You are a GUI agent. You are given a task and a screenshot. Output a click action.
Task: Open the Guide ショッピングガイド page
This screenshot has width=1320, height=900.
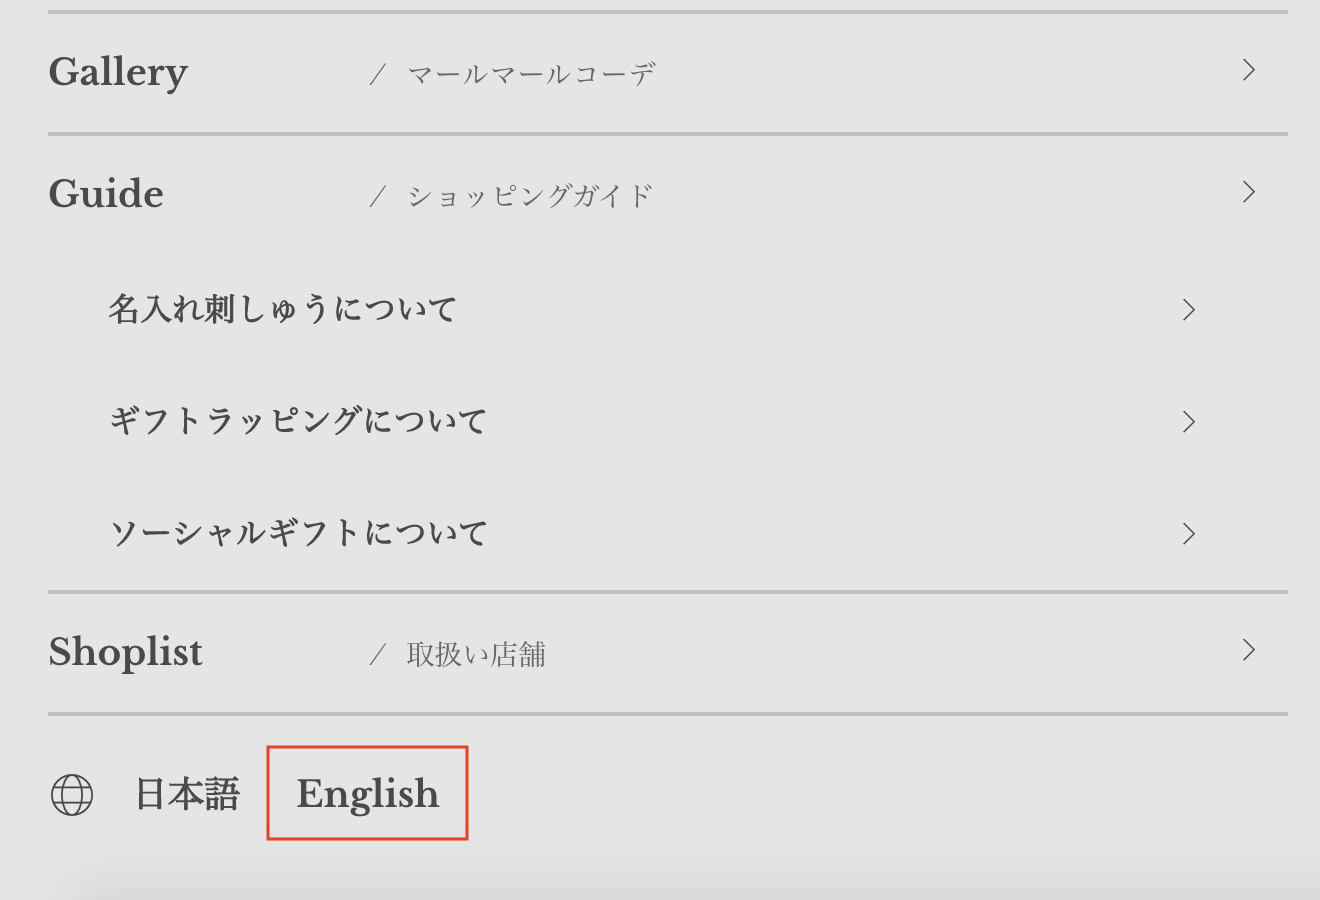pos(530,194)
